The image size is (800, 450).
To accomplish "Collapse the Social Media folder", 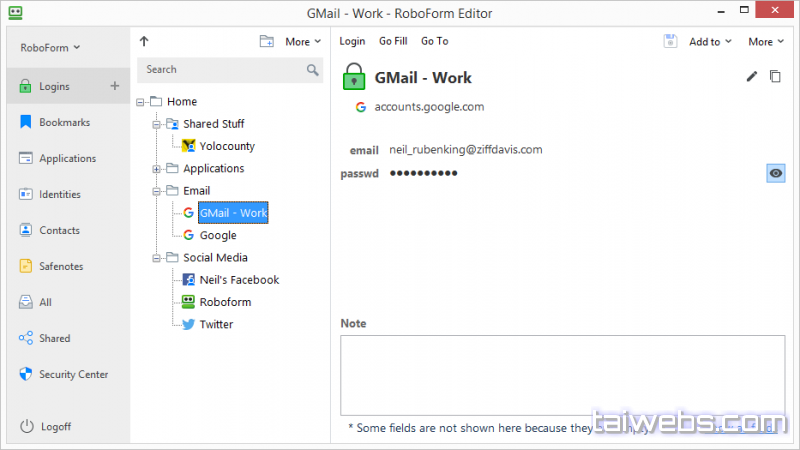I will [x=156, y=258].
